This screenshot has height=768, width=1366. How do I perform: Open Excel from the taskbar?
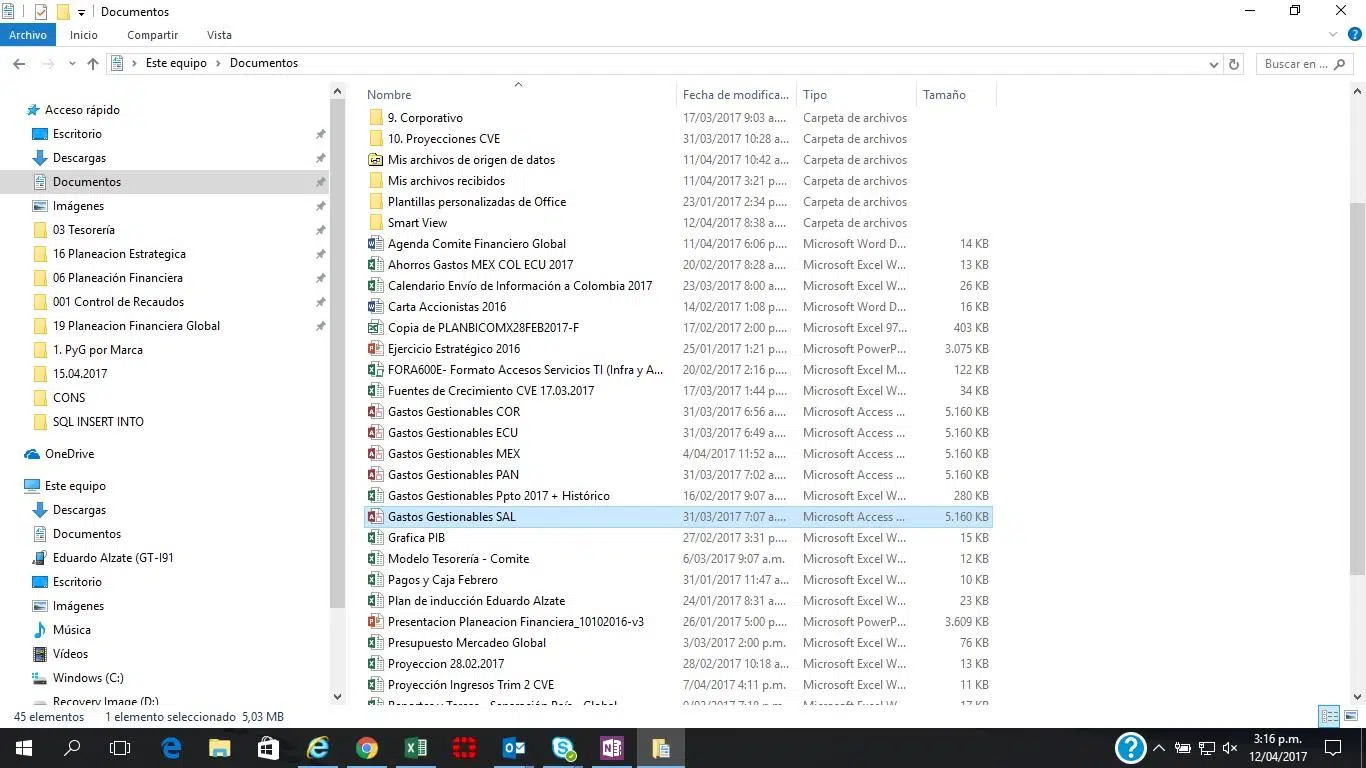tap(416, 748)
